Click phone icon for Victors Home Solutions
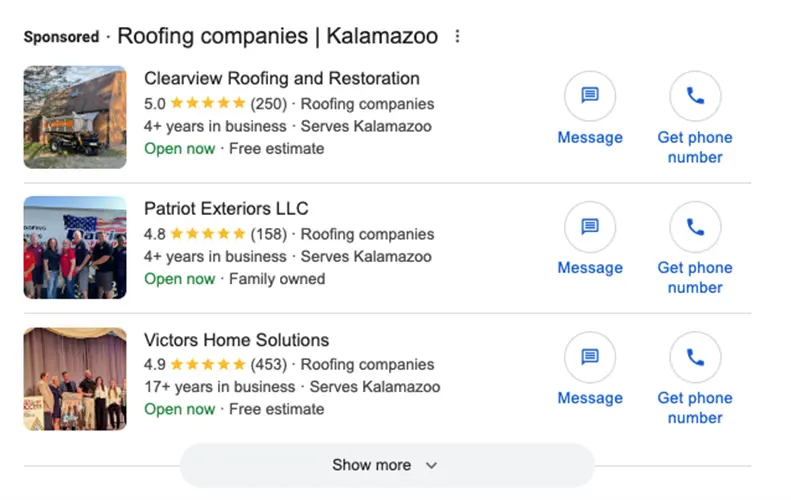Image resolution: width=791 pixels, height=500 pixels. 695,357
